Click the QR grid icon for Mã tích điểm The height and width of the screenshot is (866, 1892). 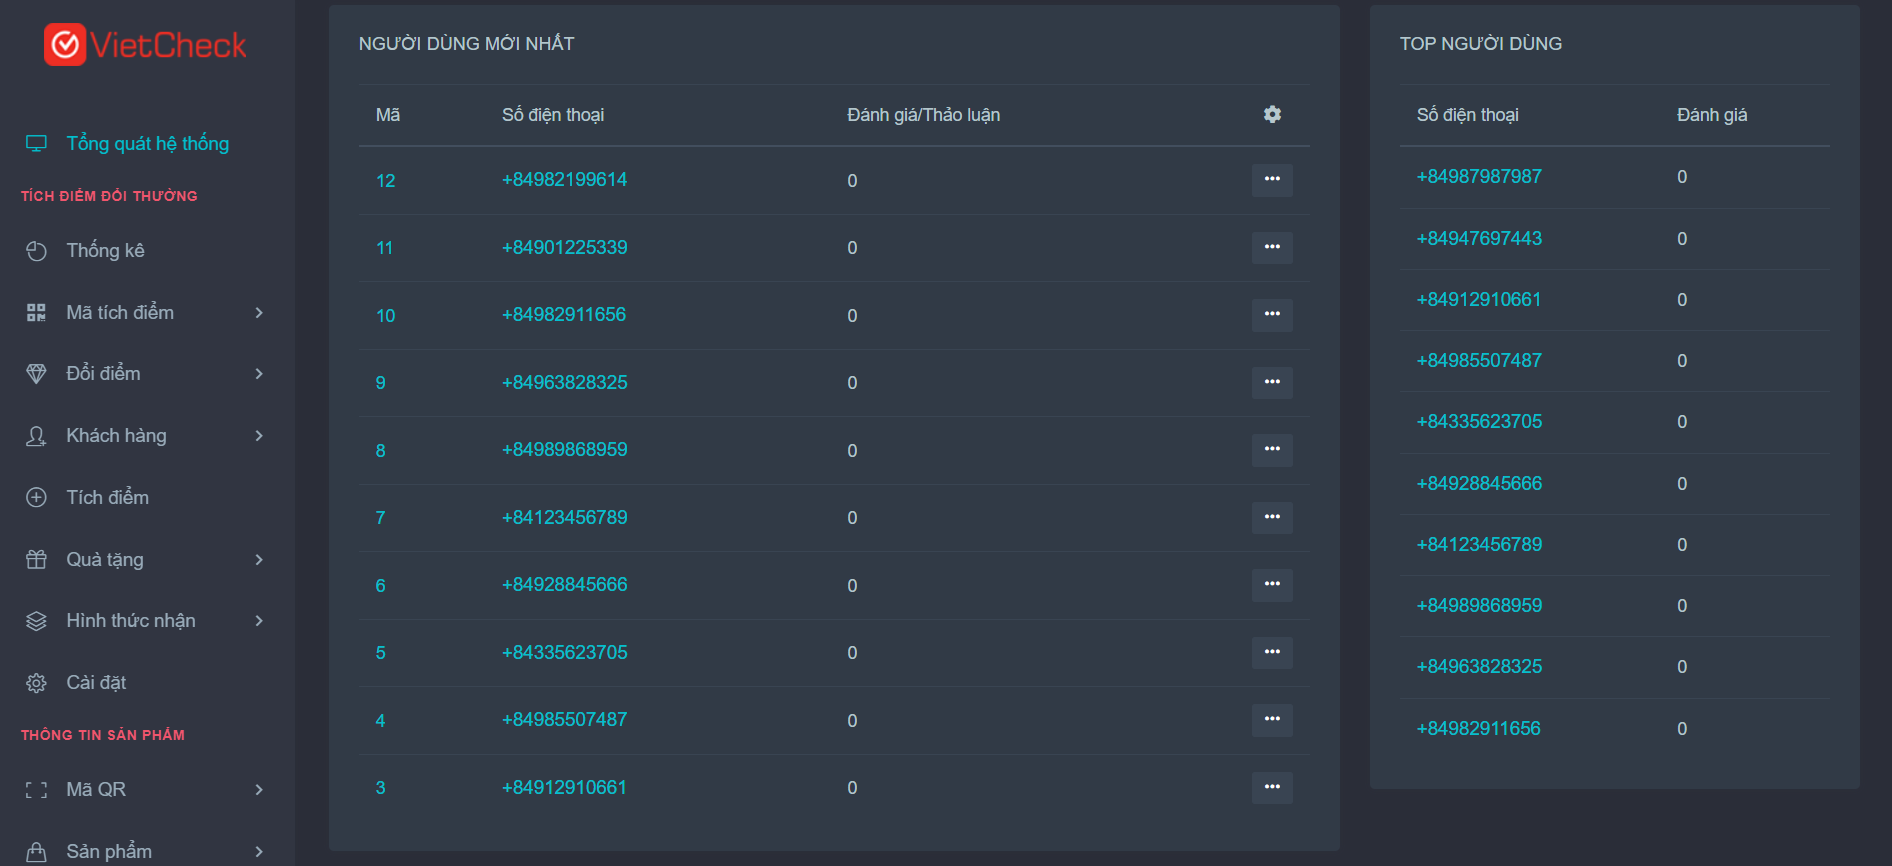click(36, 313)
